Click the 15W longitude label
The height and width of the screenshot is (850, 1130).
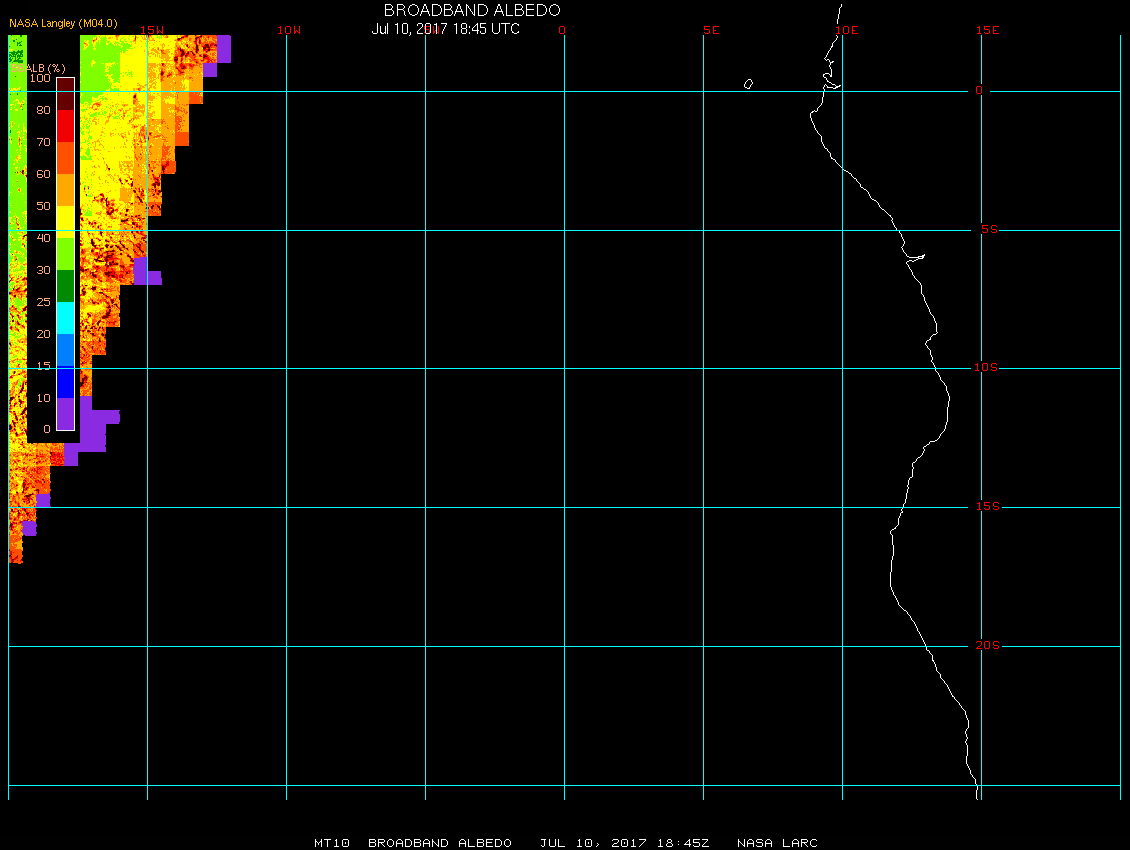click(152, 30)
